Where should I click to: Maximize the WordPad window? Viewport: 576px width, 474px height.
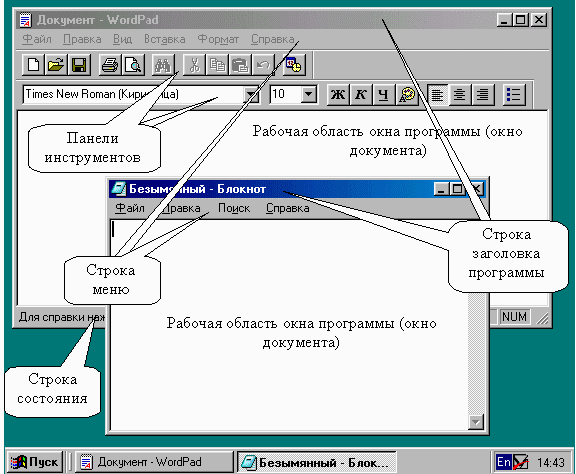521,20
